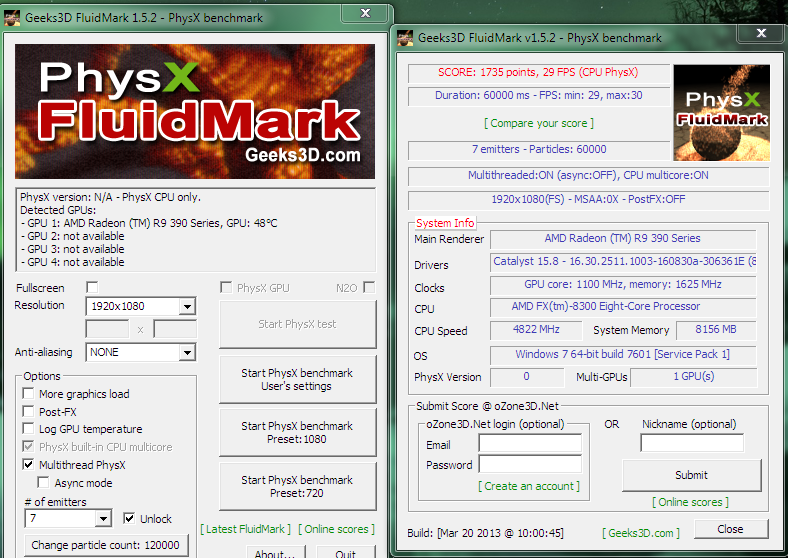Click the Windows 7 64-bit build value
The image size is (788, 558).
(x=623, y=355)
